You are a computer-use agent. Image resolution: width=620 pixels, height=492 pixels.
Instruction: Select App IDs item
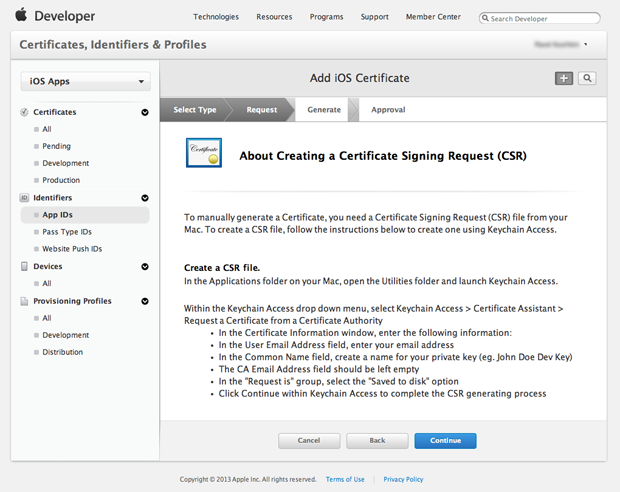85,215
